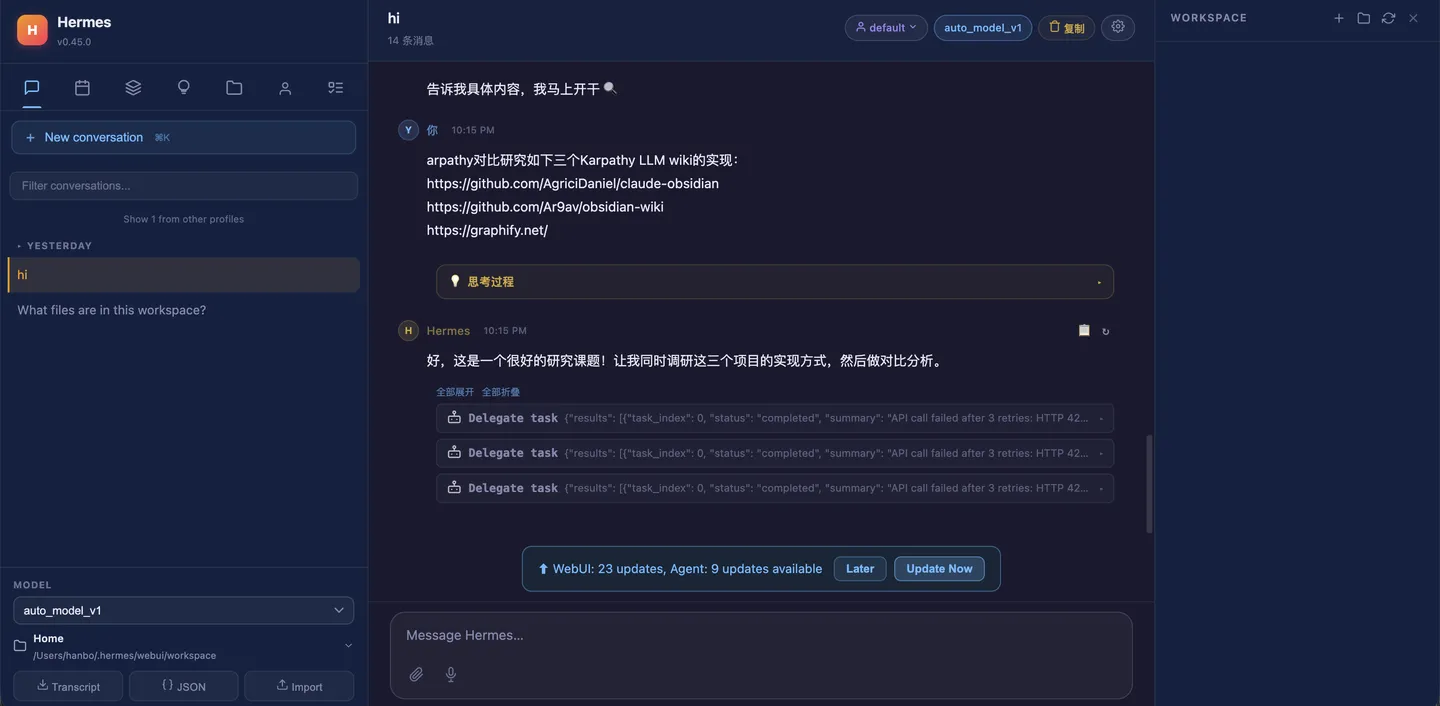1440x706 pixels.
Task: Click into the Filter conversations field
Action: (184, 186)
